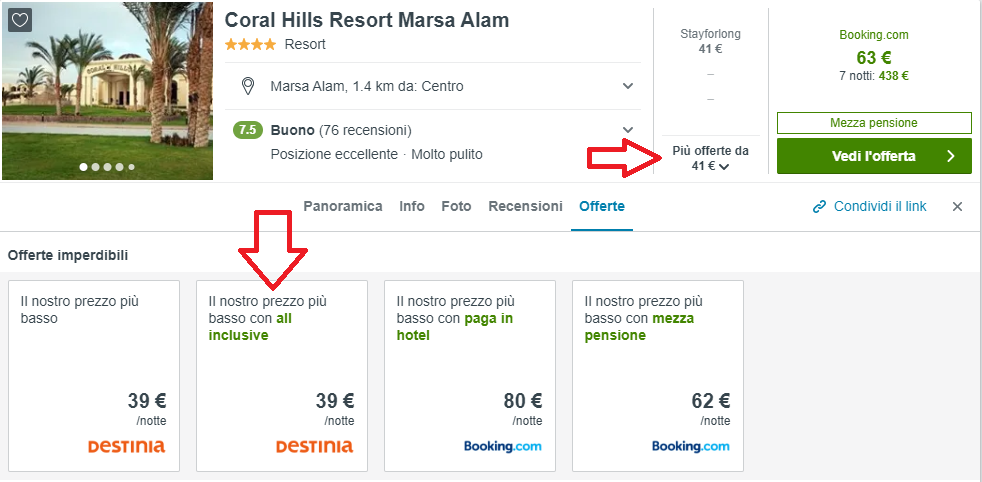Screen dimensions: 982x482
Task: Expand the Buono reviews section
Action: pos(628,130)
